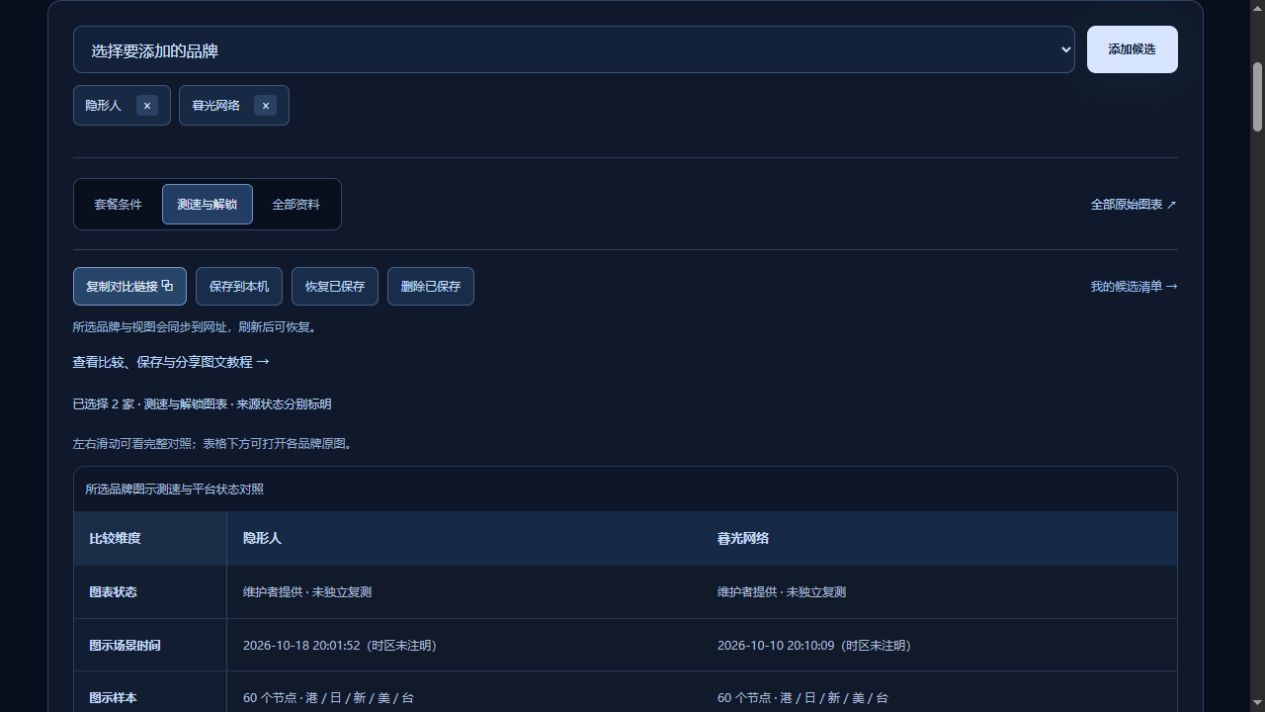
Task: Click 恢复已保存 button
Action: (x=335, y=286)
